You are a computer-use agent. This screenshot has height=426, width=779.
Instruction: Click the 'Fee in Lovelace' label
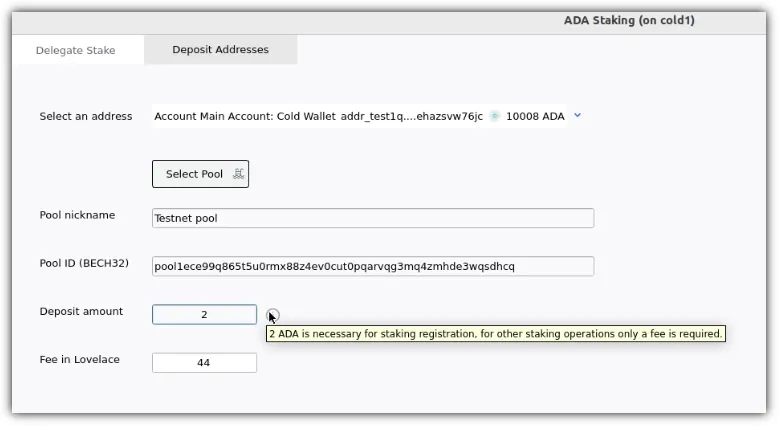79,359
